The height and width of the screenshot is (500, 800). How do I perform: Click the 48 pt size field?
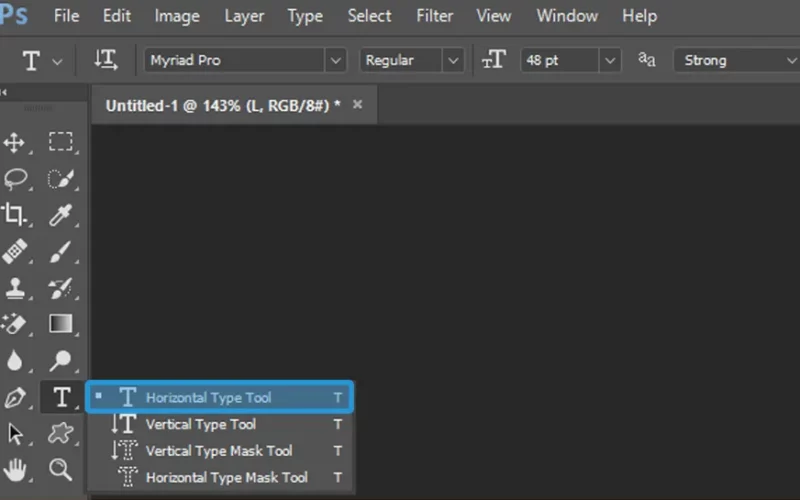[x=560, y=61]
